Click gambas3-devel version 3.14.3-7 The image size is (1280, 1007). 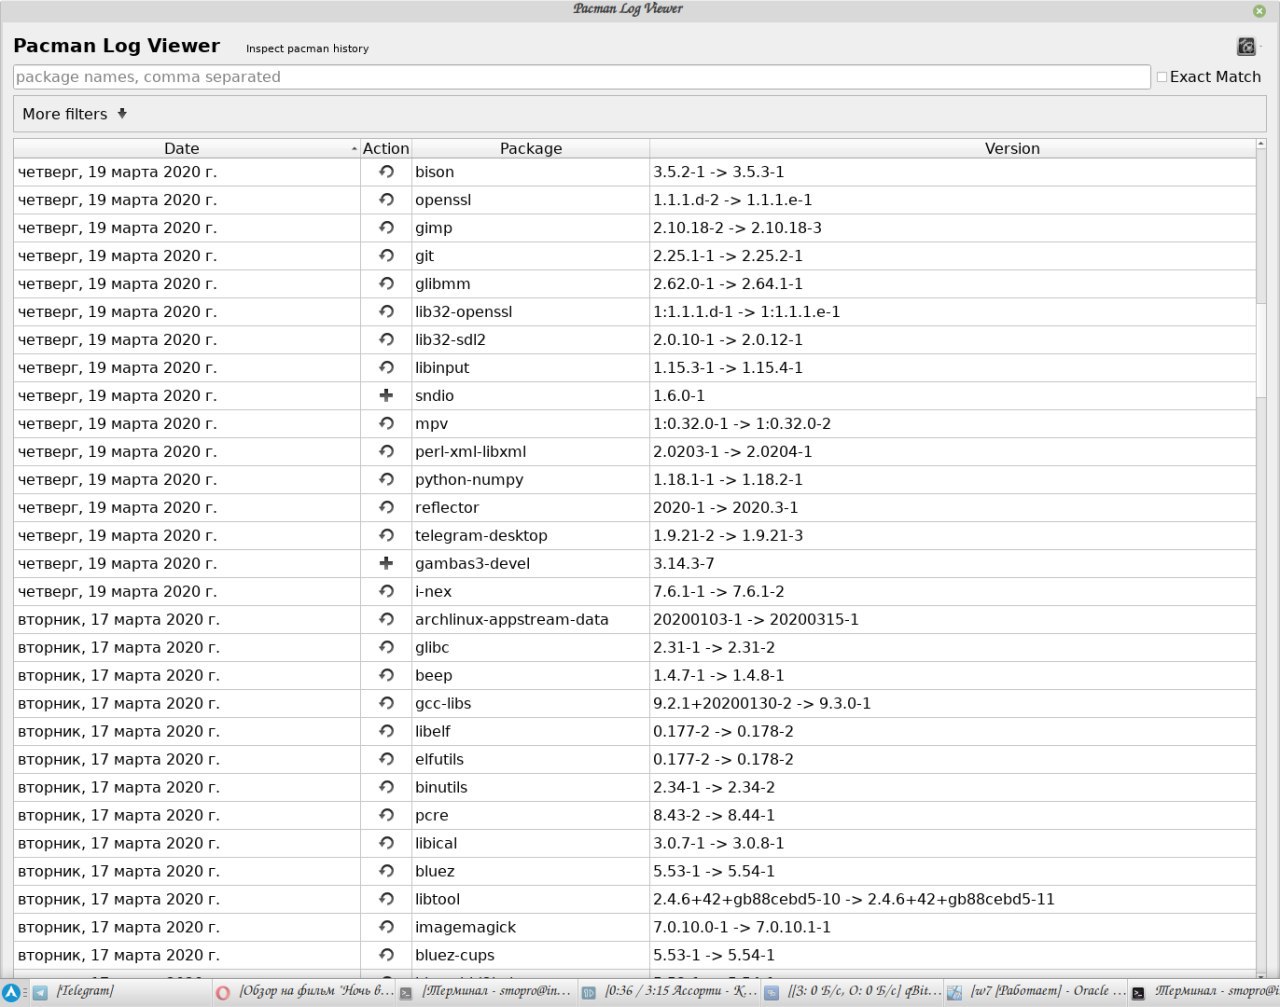[x=684, y=564]
